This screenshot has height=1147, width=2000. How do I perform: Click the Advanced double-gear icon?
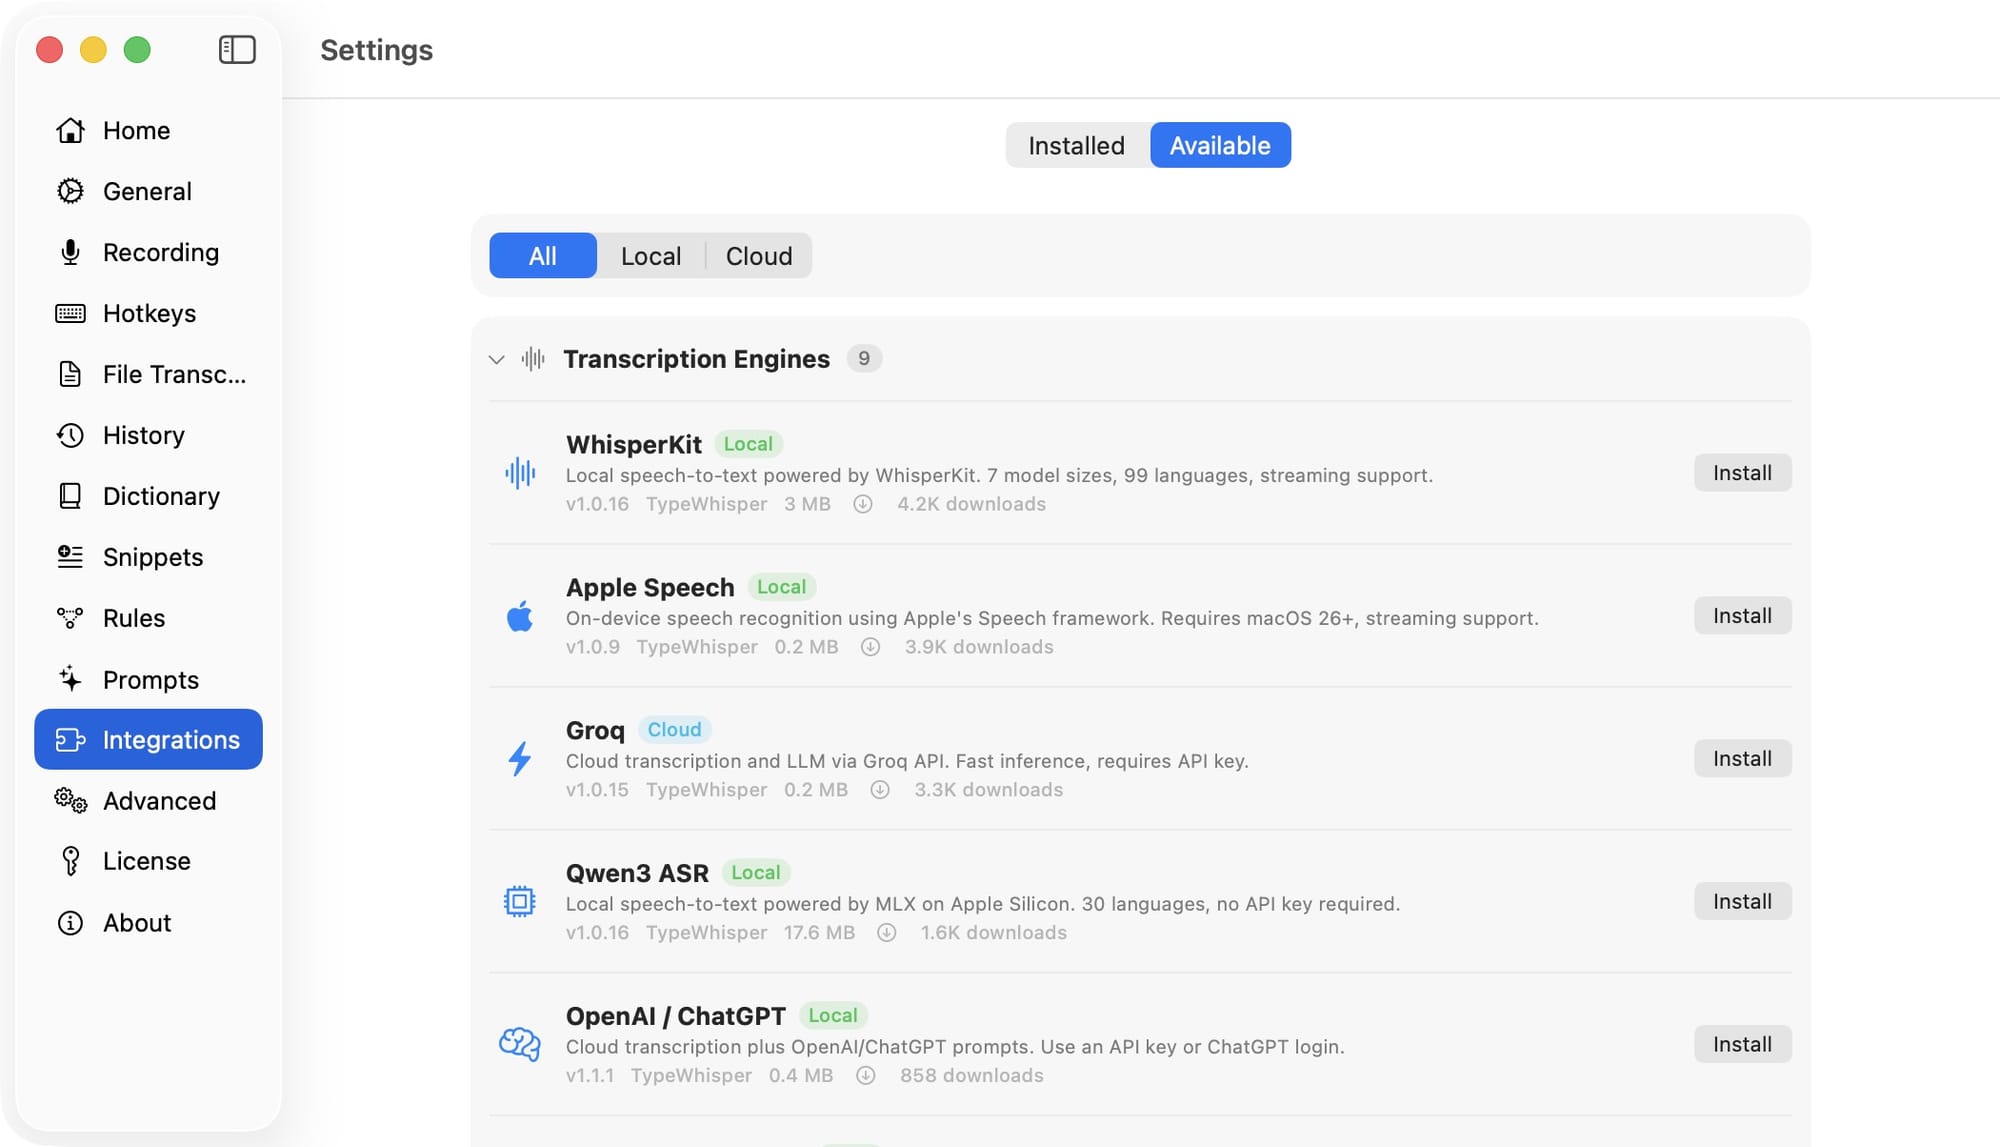pos(70,800)
